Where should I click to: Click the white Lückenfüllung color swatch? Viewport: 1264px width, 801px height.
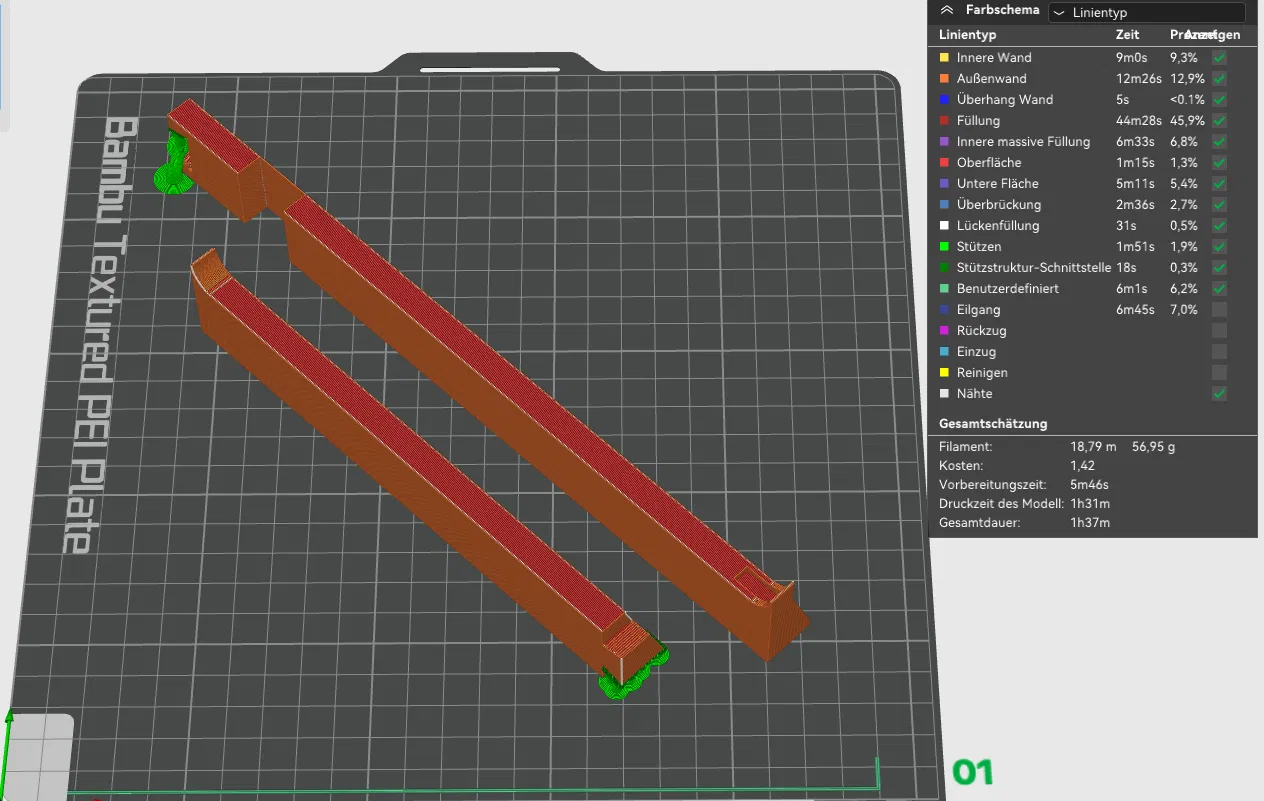944,226
